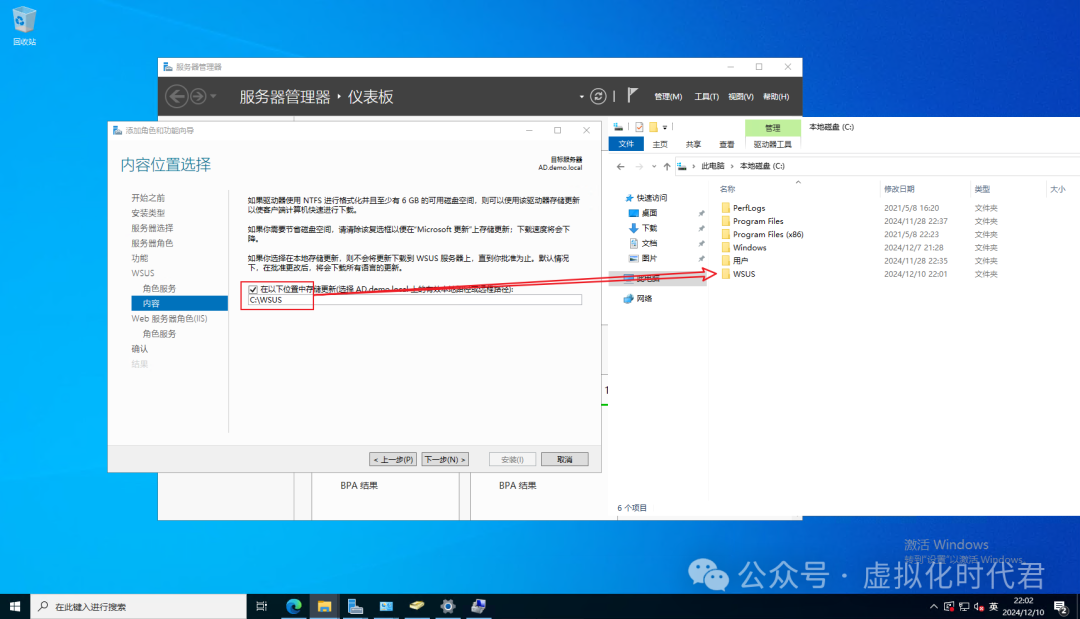The height and width of the screenshot is (619, 1080).
Task: Click the properties icon in Explorer quick access toolbar
Action: tap(639, 127)
